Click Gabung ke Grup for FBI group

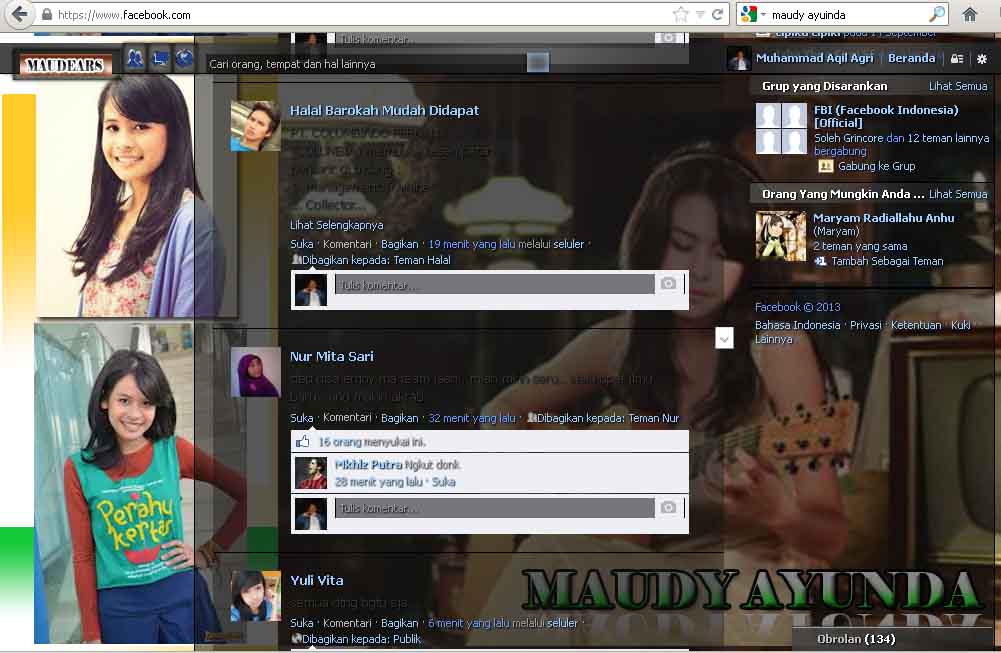876,166
